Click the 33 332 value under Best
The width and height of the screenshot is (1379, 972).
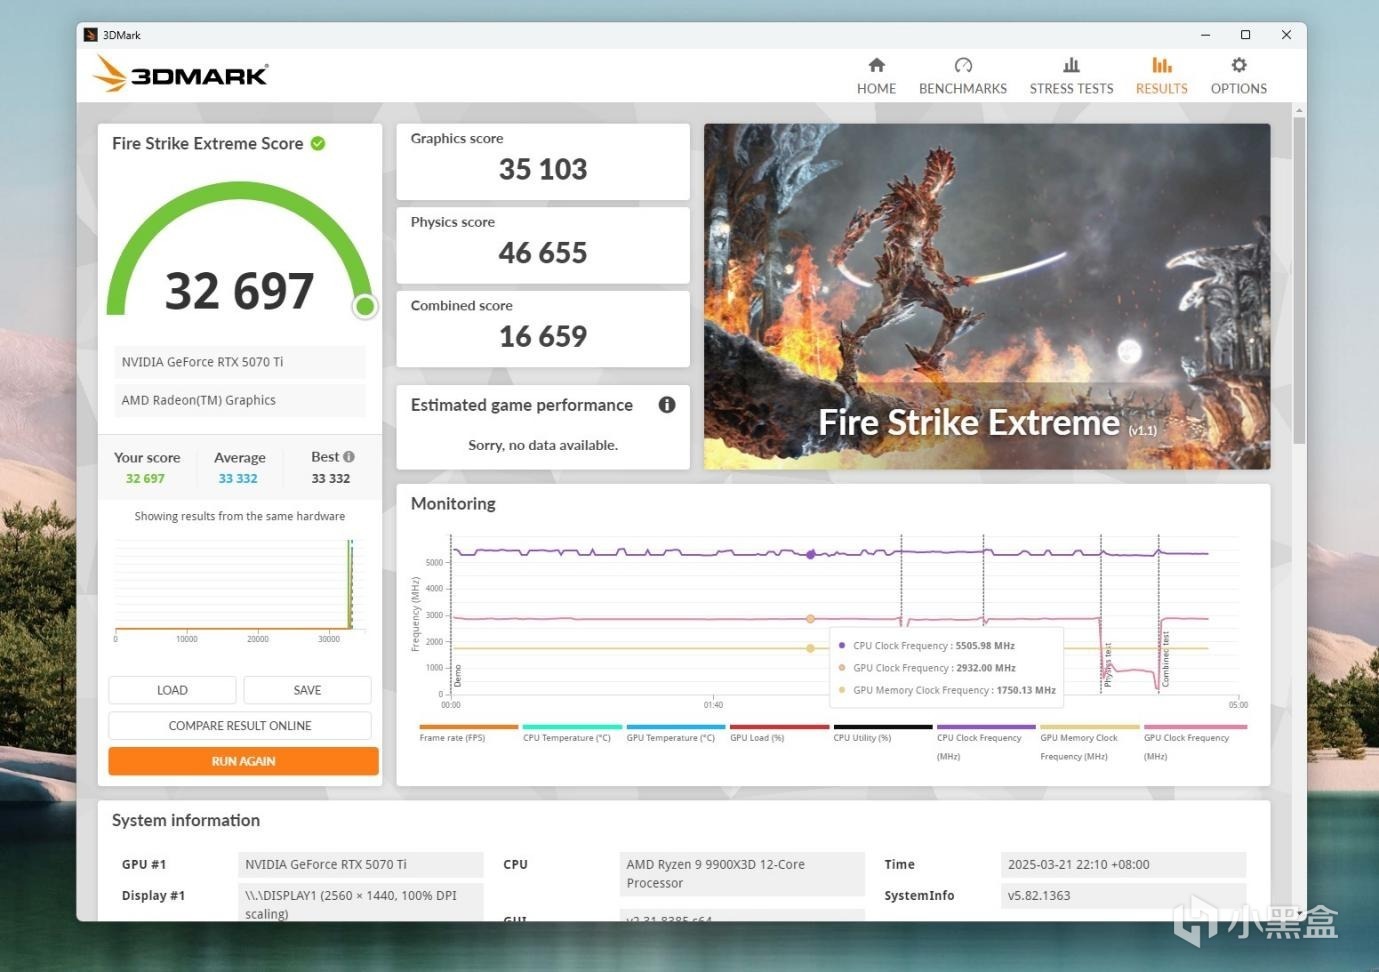coord(331,479)
